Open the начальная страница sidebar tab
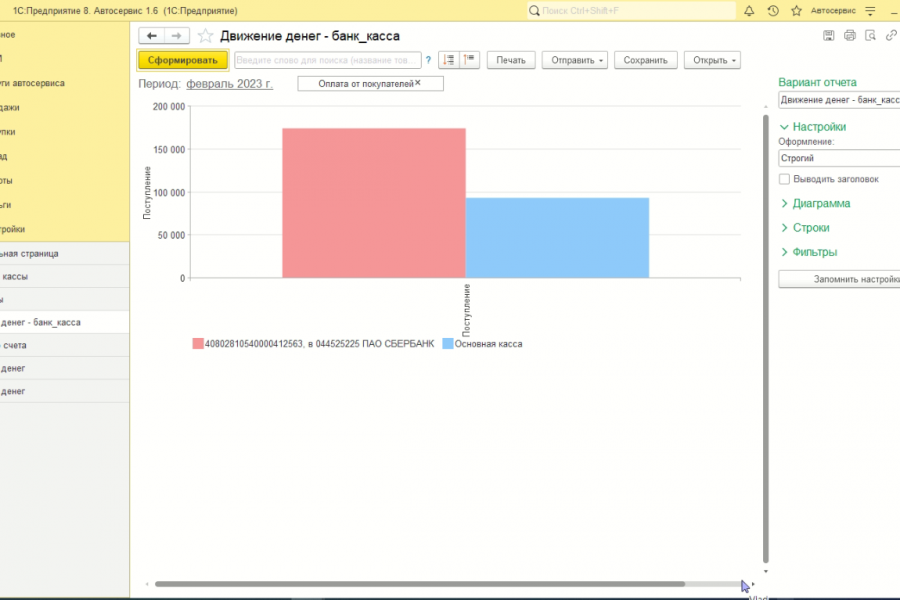900x600 pixels. coord(64,253)
